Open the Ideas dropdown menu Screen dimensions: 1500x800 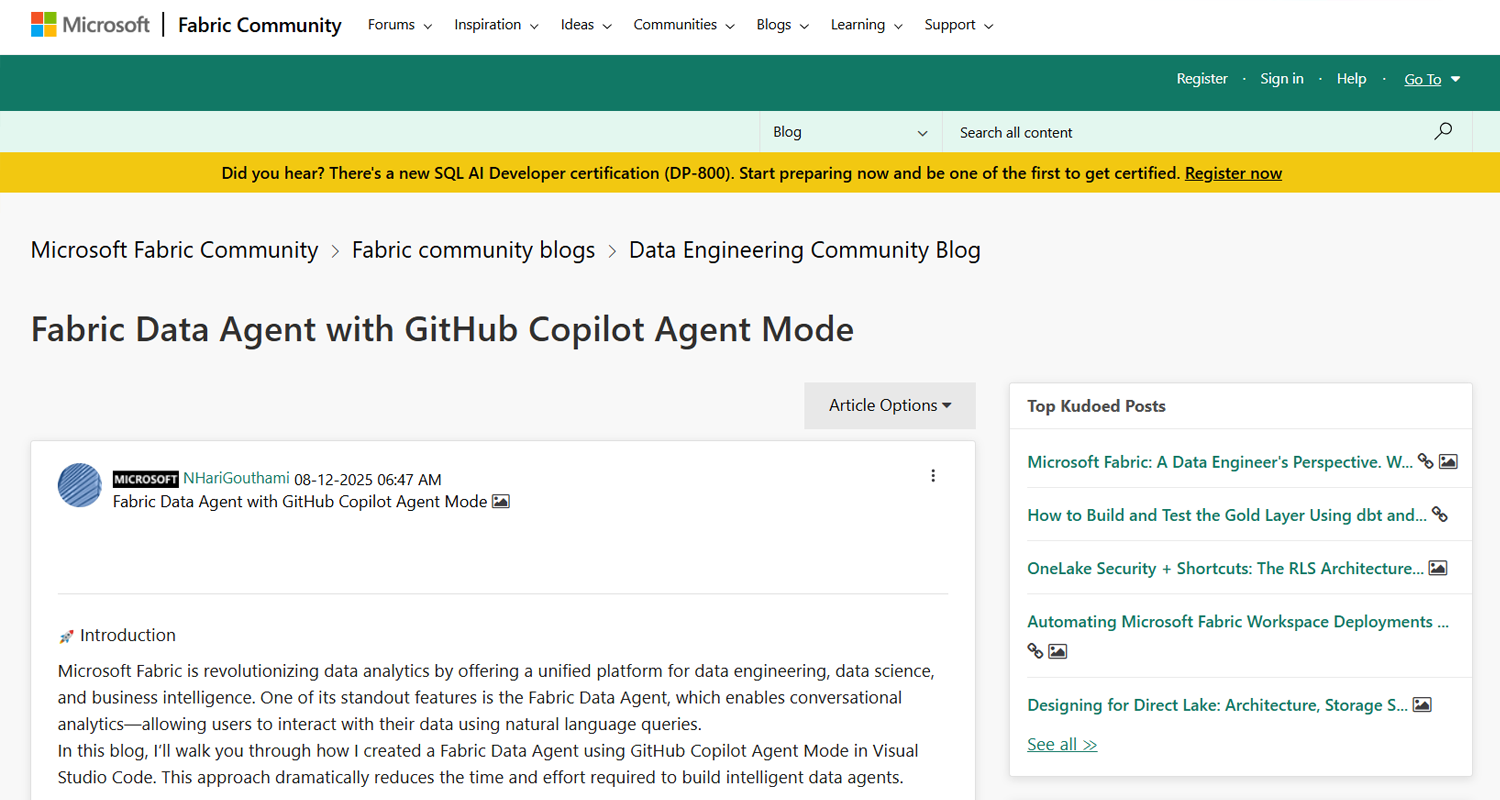point(586,25)
